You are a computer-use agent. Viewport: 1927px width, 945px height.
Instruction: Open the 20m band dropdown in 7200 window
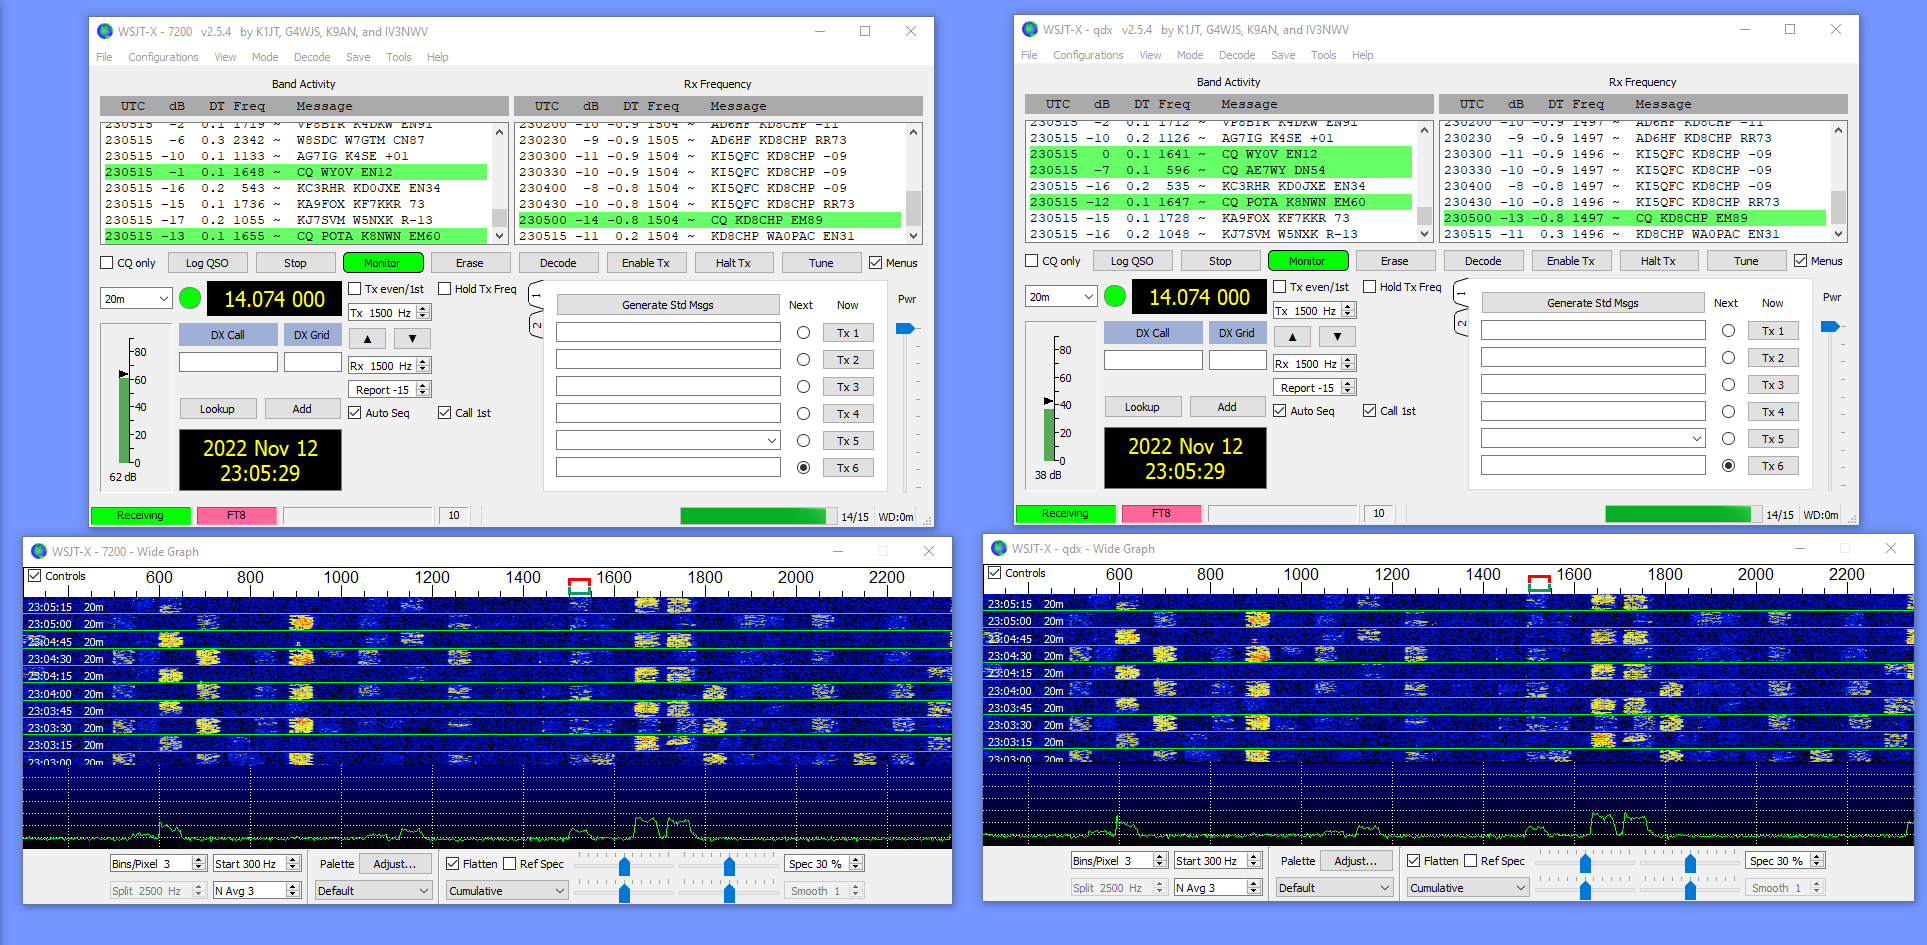[x=136, y=299]
